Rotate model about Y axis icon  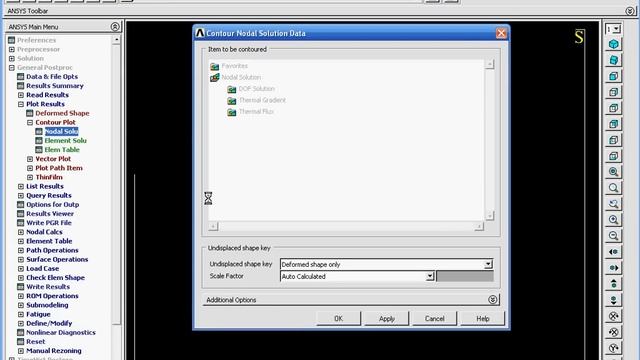(x=613, y=347)
